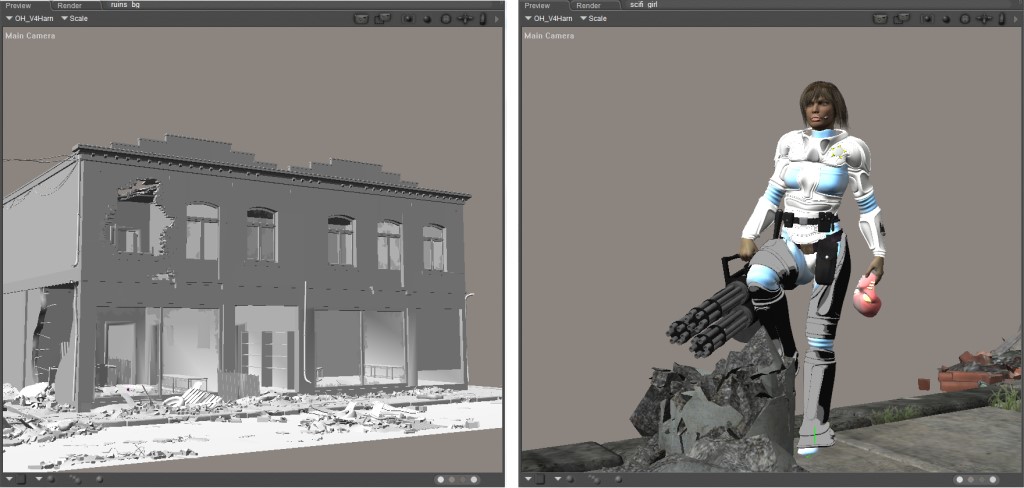This screenshot has width=1024, height=488.
Task: Click the first sphere icon in ruins_bg bottom bar
Action: (51, 479)
